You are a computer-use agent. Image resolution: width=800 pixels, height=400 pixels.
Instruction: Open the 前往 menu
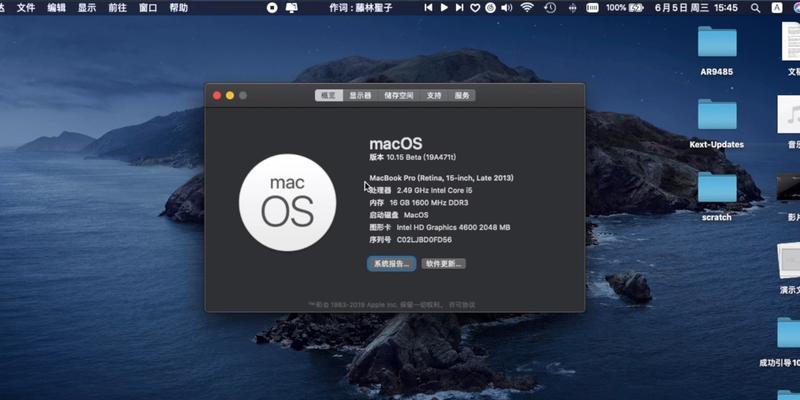coord(117,8)
